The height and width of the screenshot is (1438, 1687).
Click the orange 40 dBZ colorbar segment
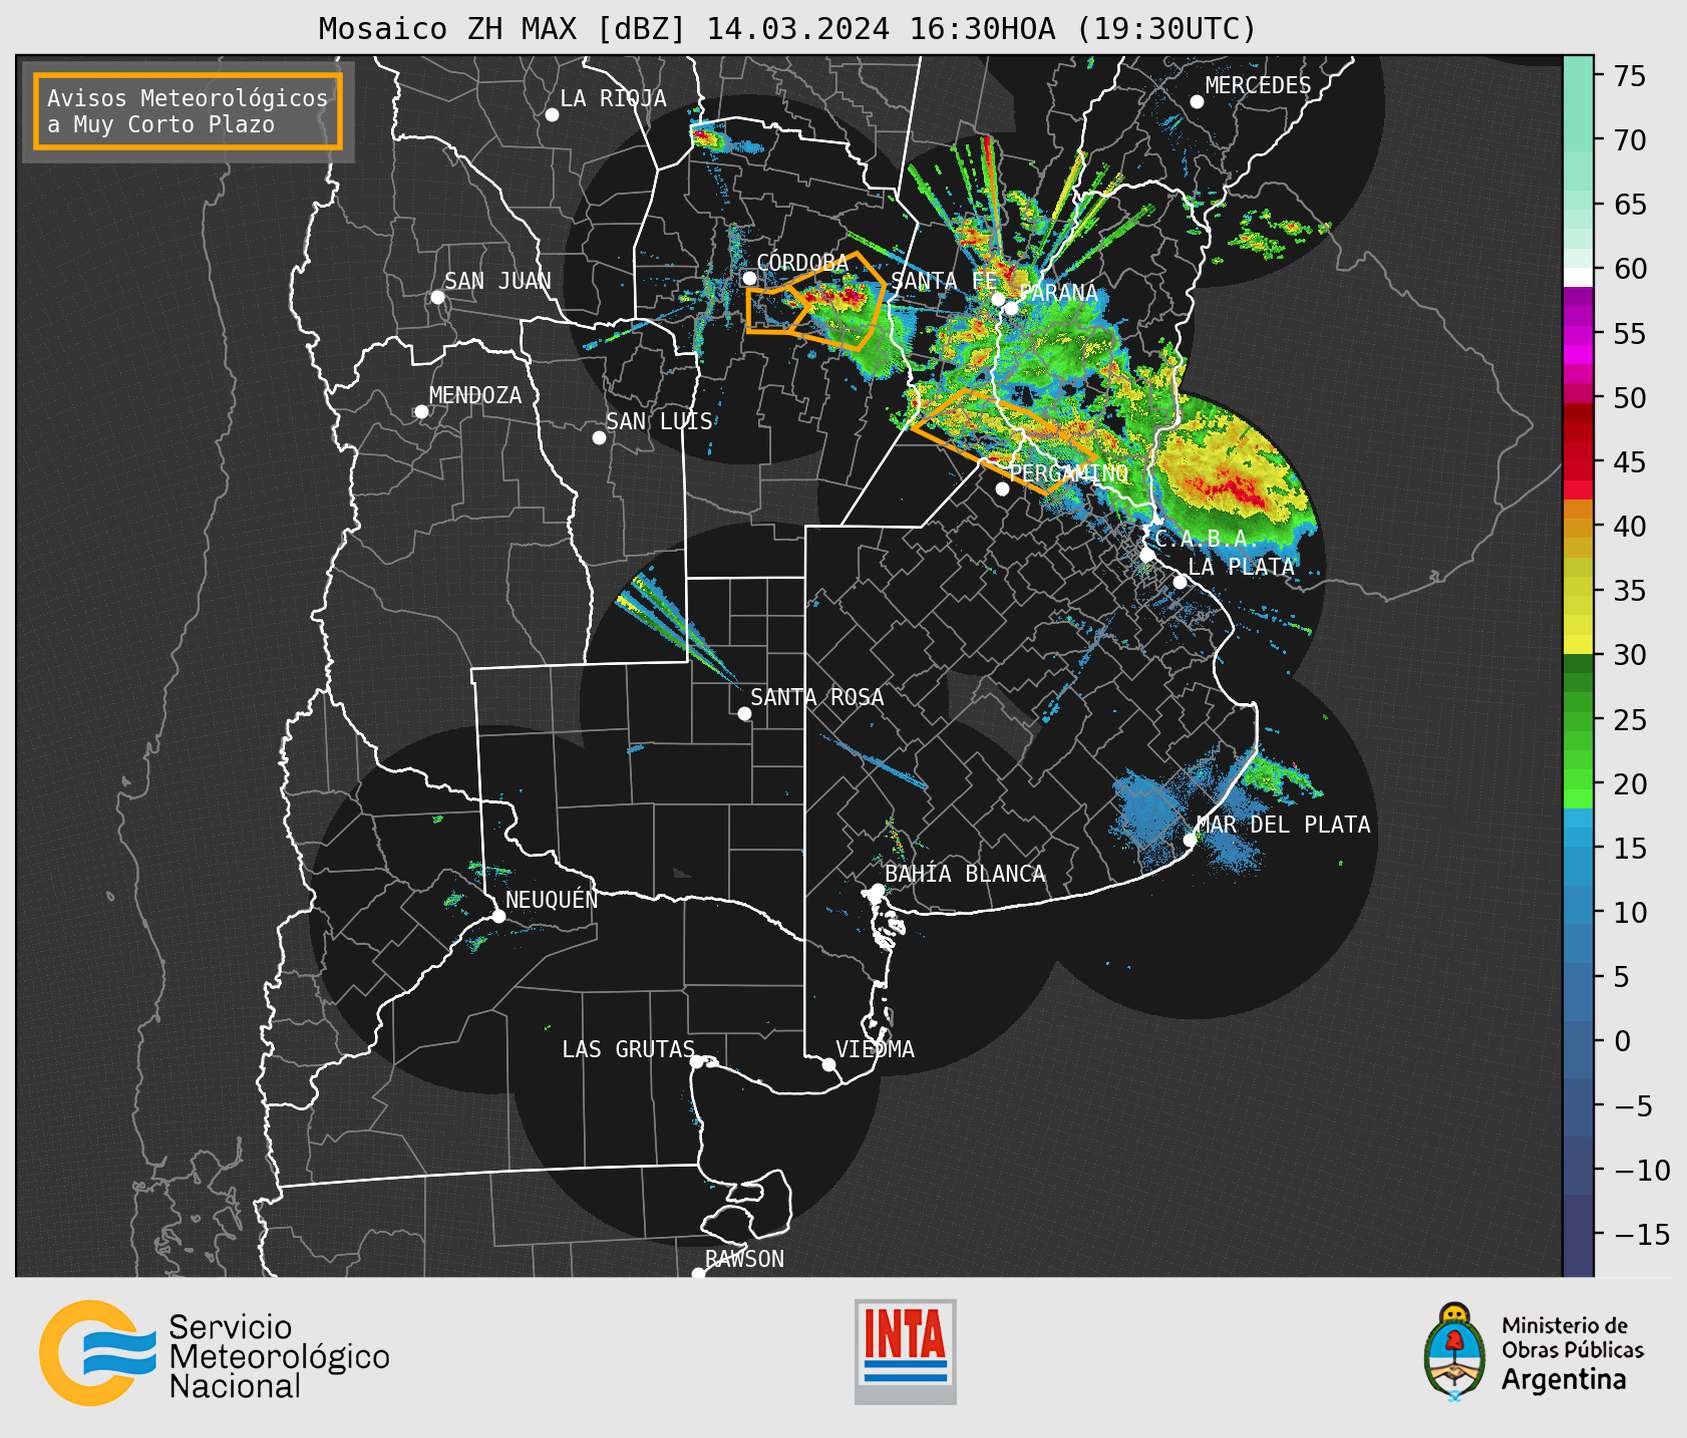pos(1578,527)
